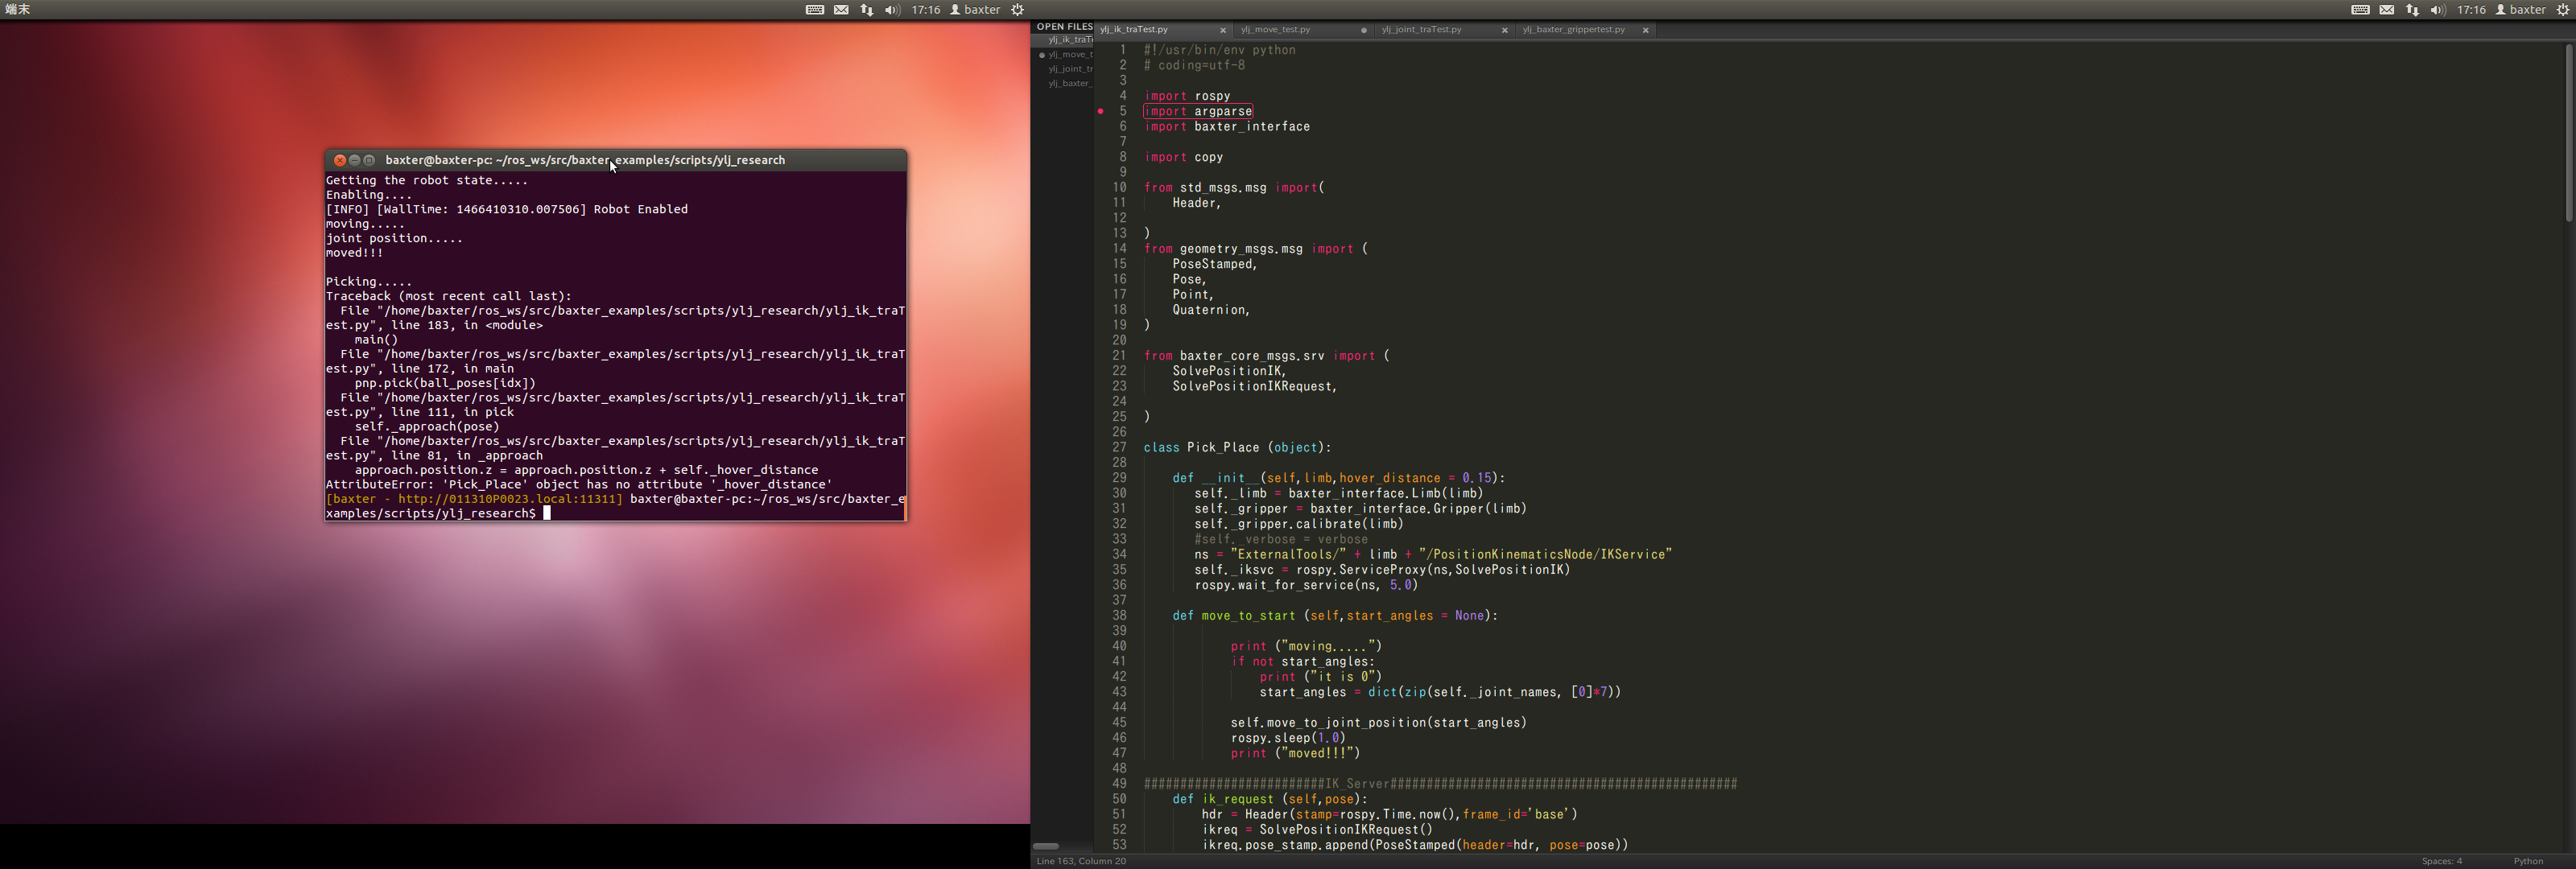The image size is (2576, 869).
Task: Close the terminal window with the red button
Action: (340, 160)
